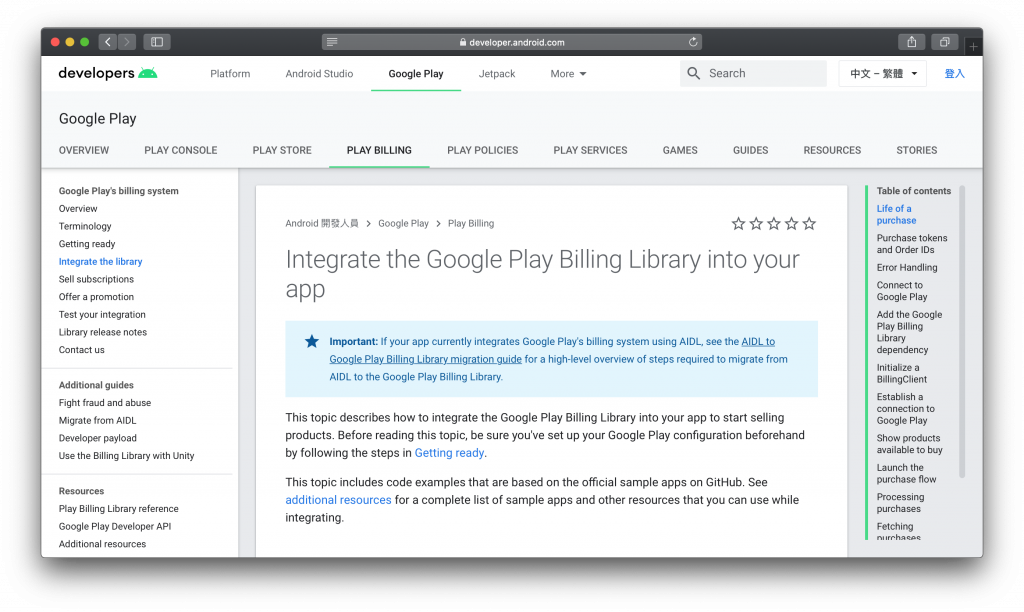
Task: Click the Play Billing breadcrumb
Action: click(x=471, y=223)
